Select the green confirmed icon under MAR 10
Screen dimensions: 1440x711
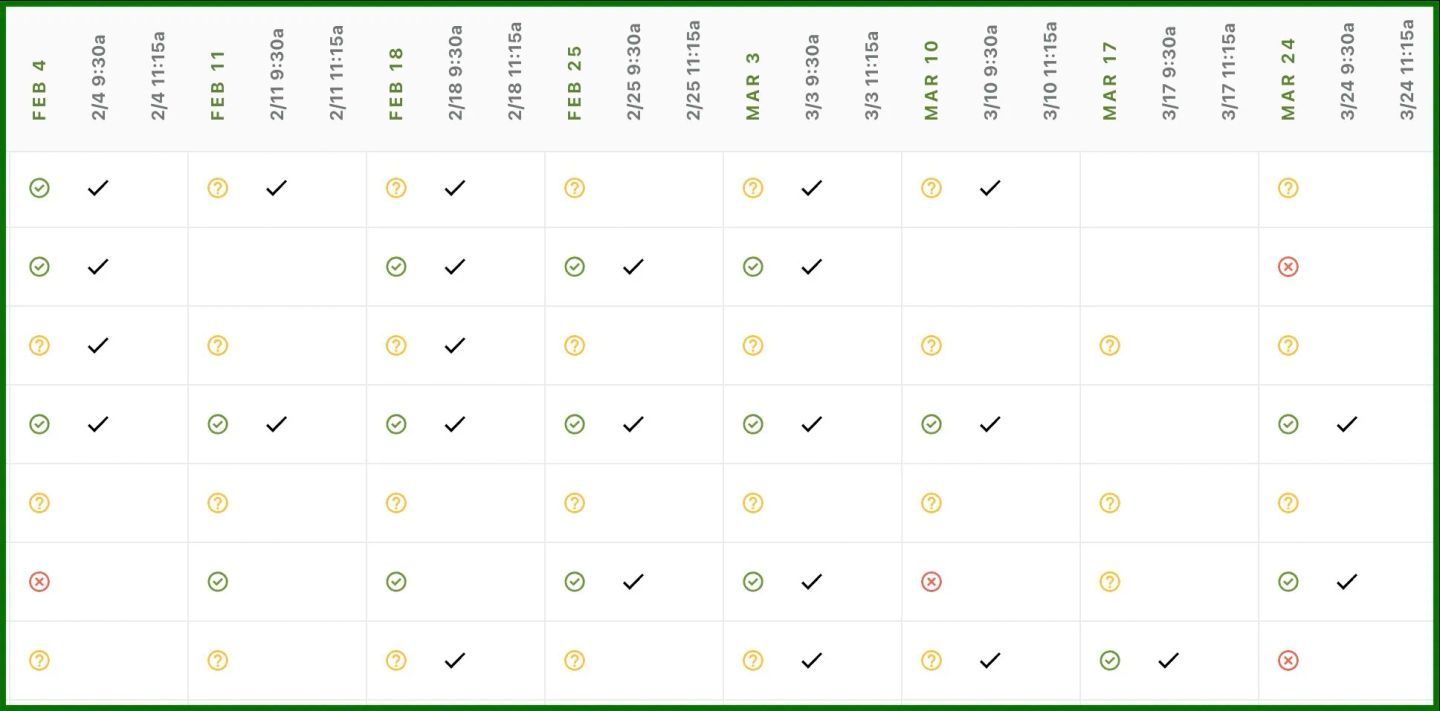pyautogui.click(x=931, y=424)
